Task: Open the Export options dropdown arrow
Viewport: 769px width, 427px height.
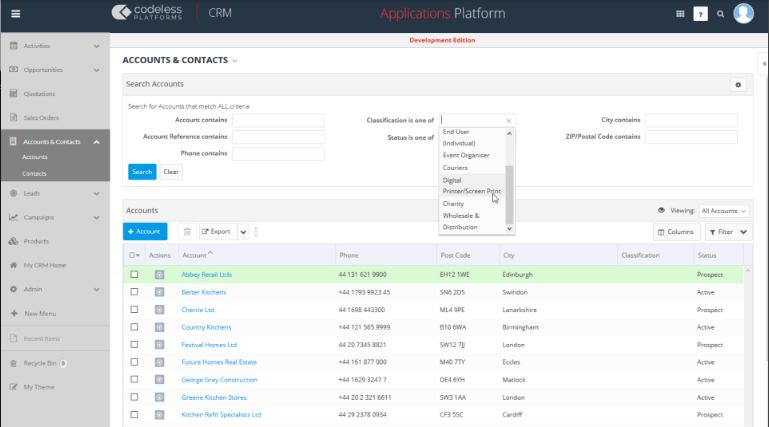Action: tap(243, 231)
